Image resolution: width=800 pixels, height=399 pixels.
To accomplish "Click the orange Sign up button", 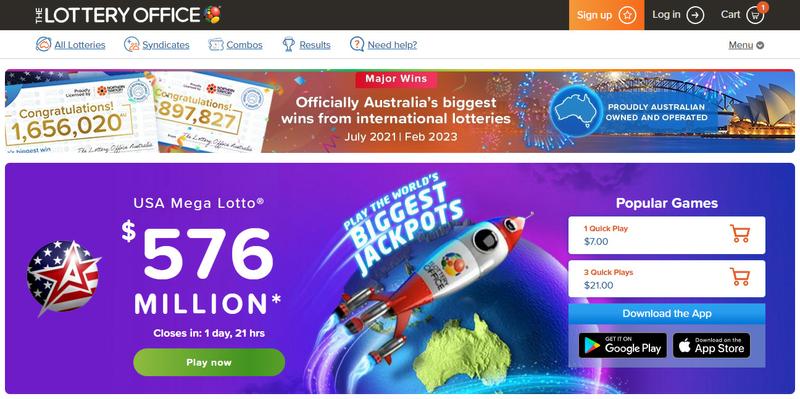I will 607,15.
